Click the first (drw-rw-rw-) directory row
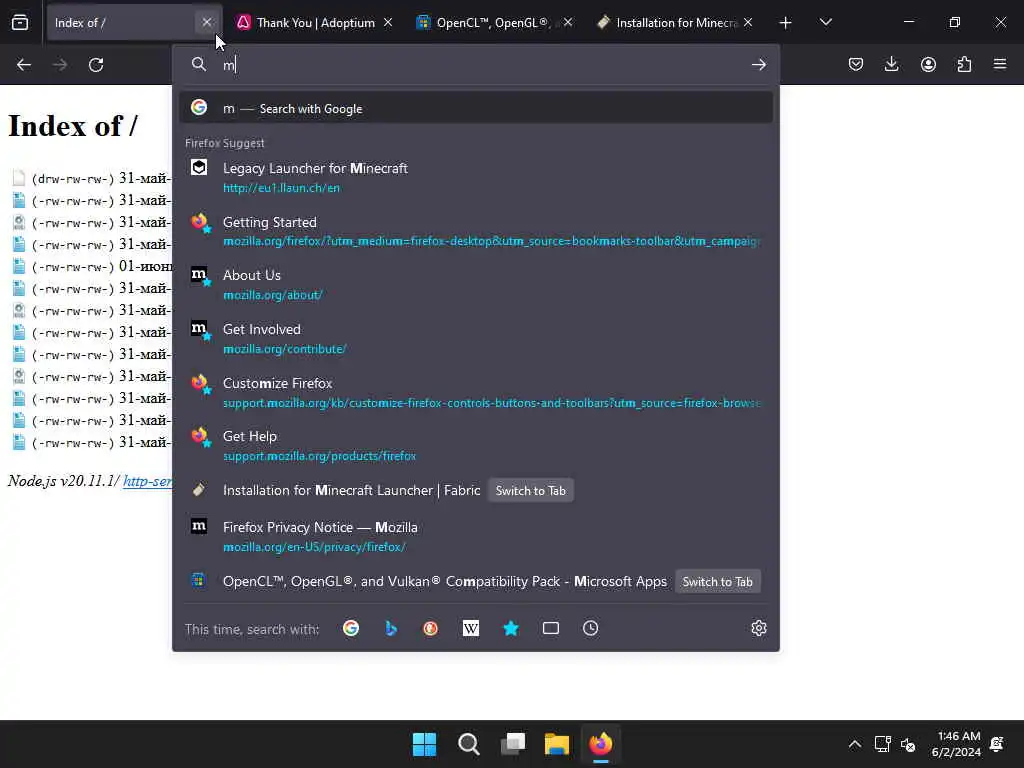This screenshot has width=1024, height=768. [x=91, y=178]
